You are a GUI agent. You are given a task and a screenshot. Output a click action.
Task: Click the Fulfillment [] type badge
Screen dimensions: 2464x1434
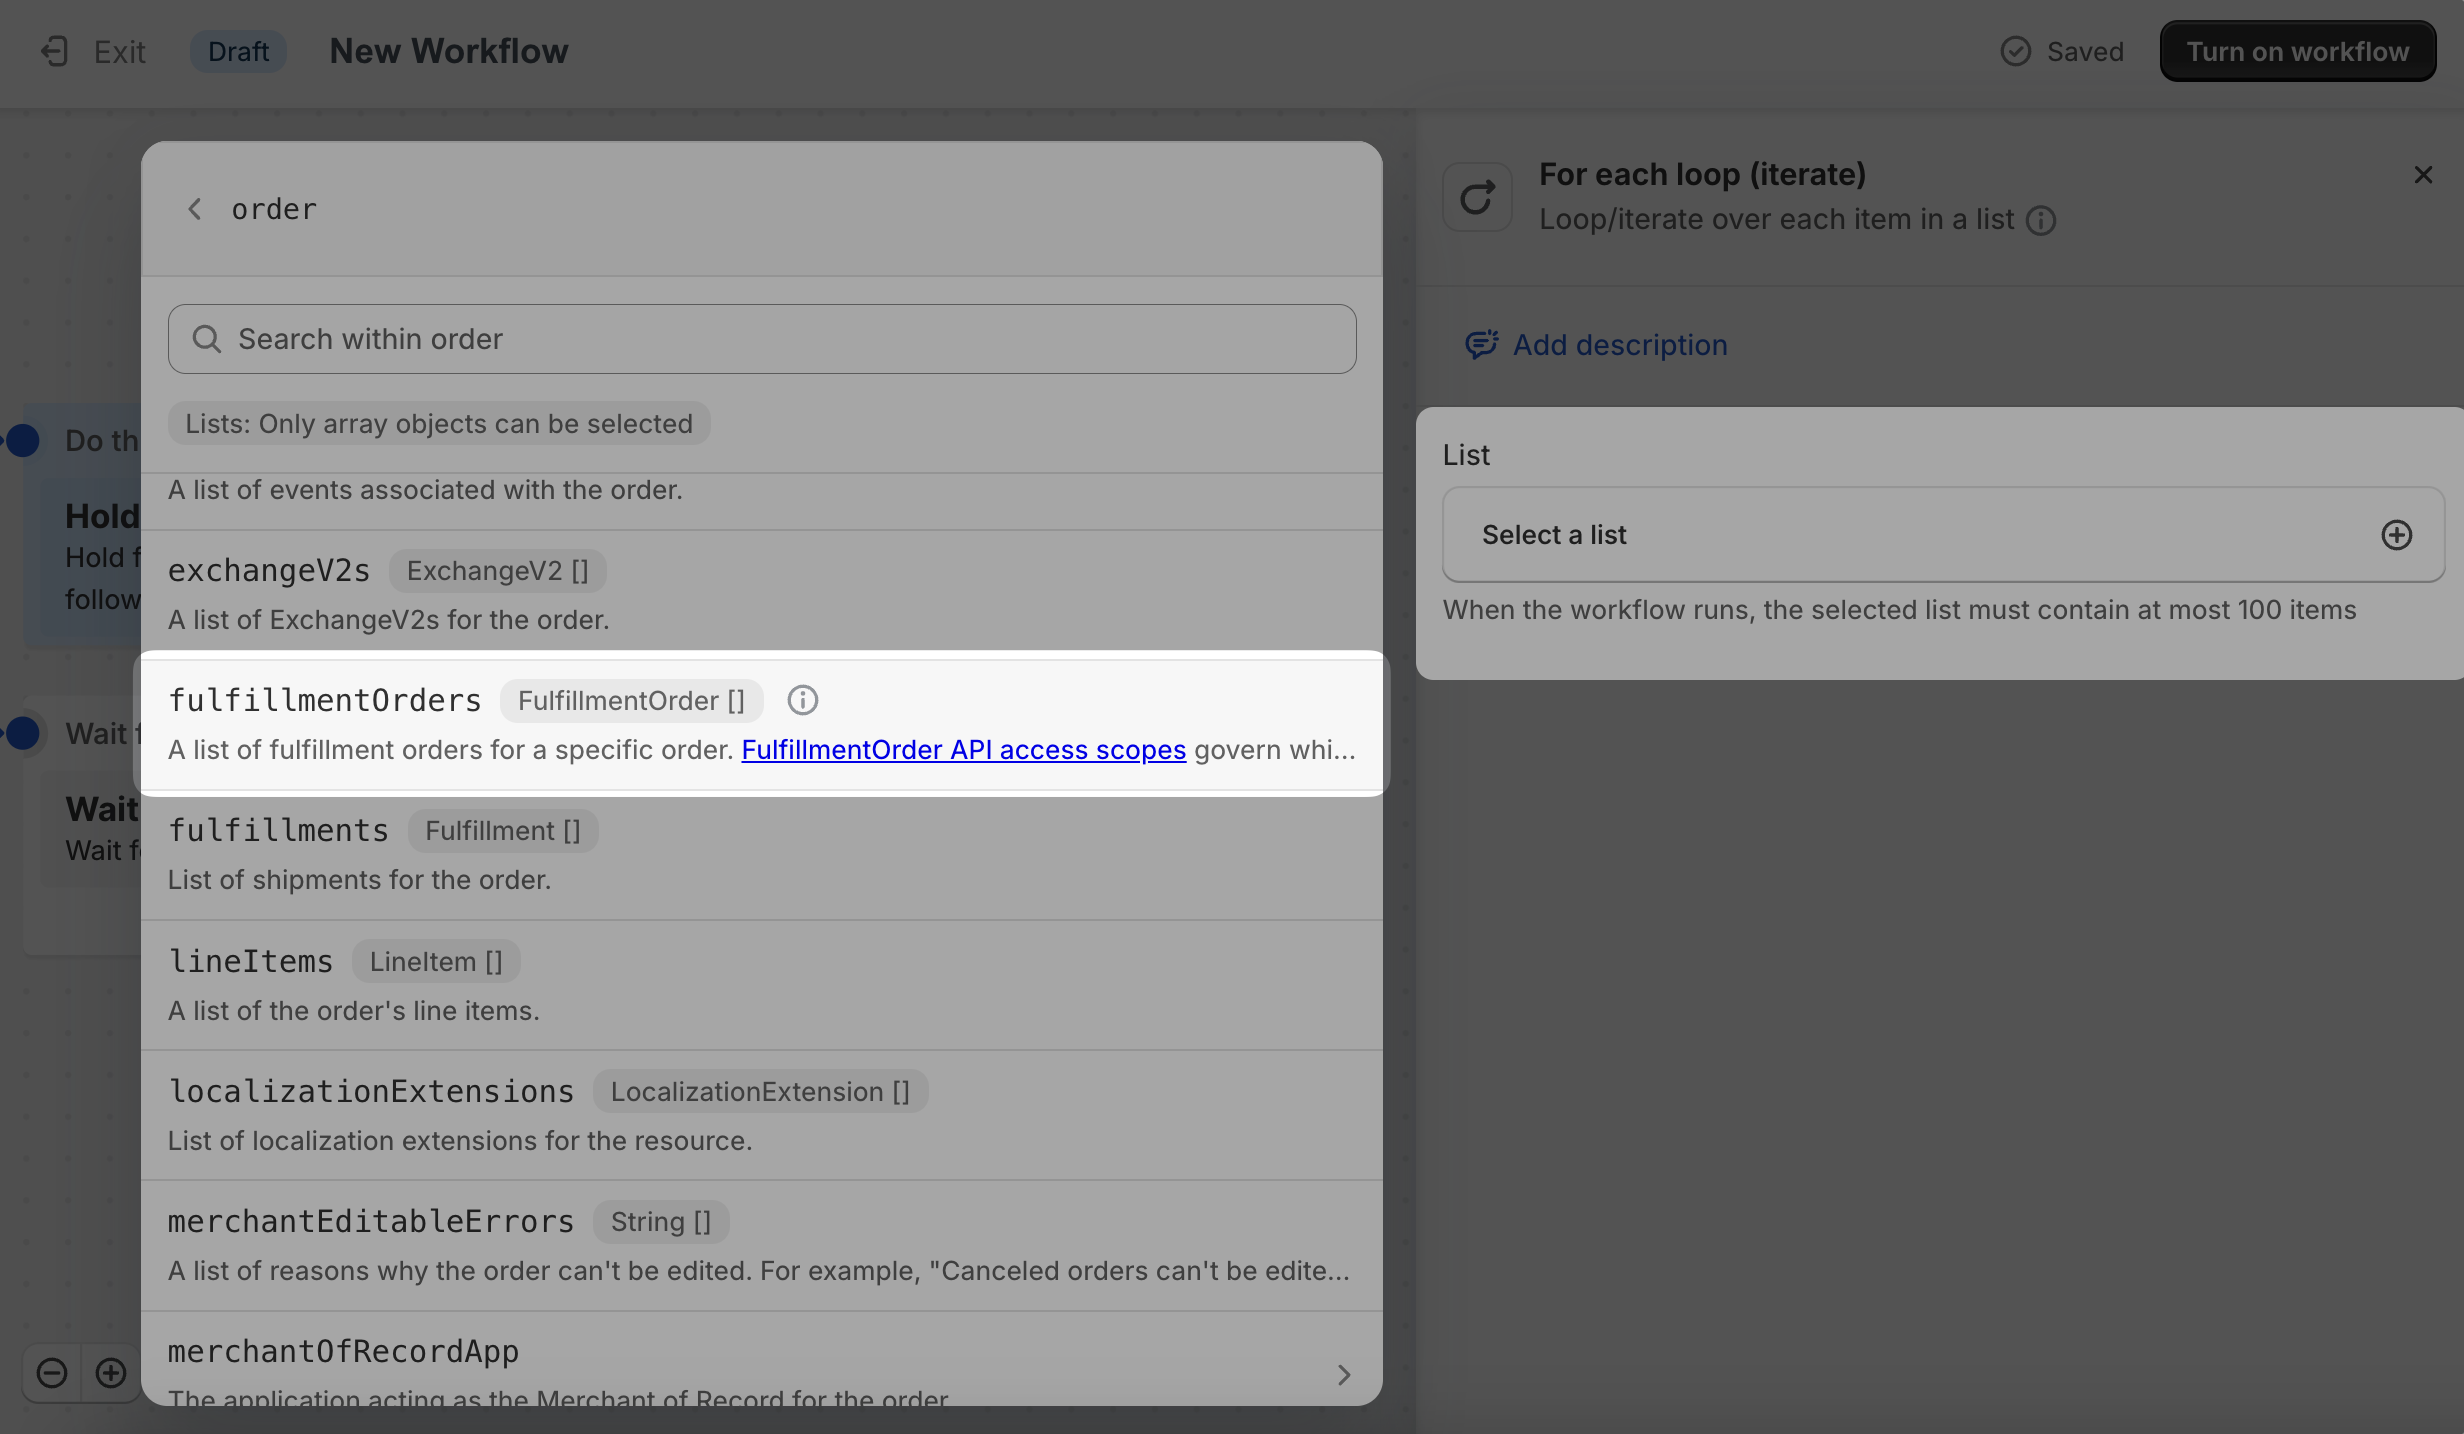pyautogui.click(x=503, y=831)
